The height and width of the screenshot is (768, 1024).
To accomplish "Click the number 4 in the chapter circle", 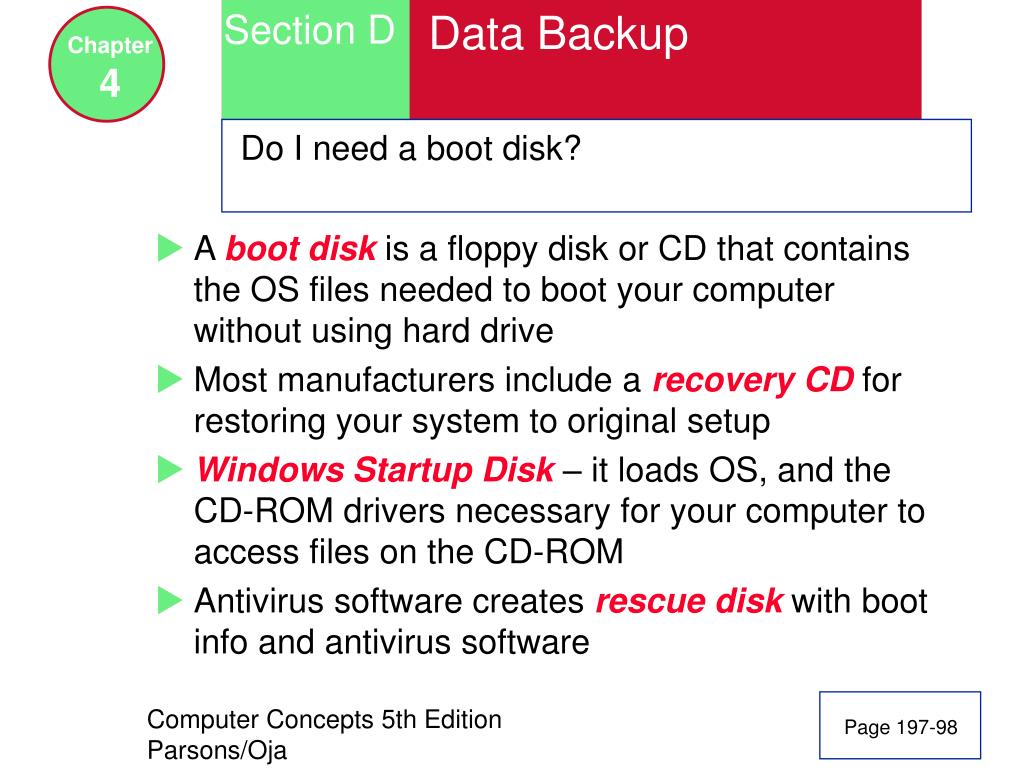I will pyautogui.click(x=110, y=84).
